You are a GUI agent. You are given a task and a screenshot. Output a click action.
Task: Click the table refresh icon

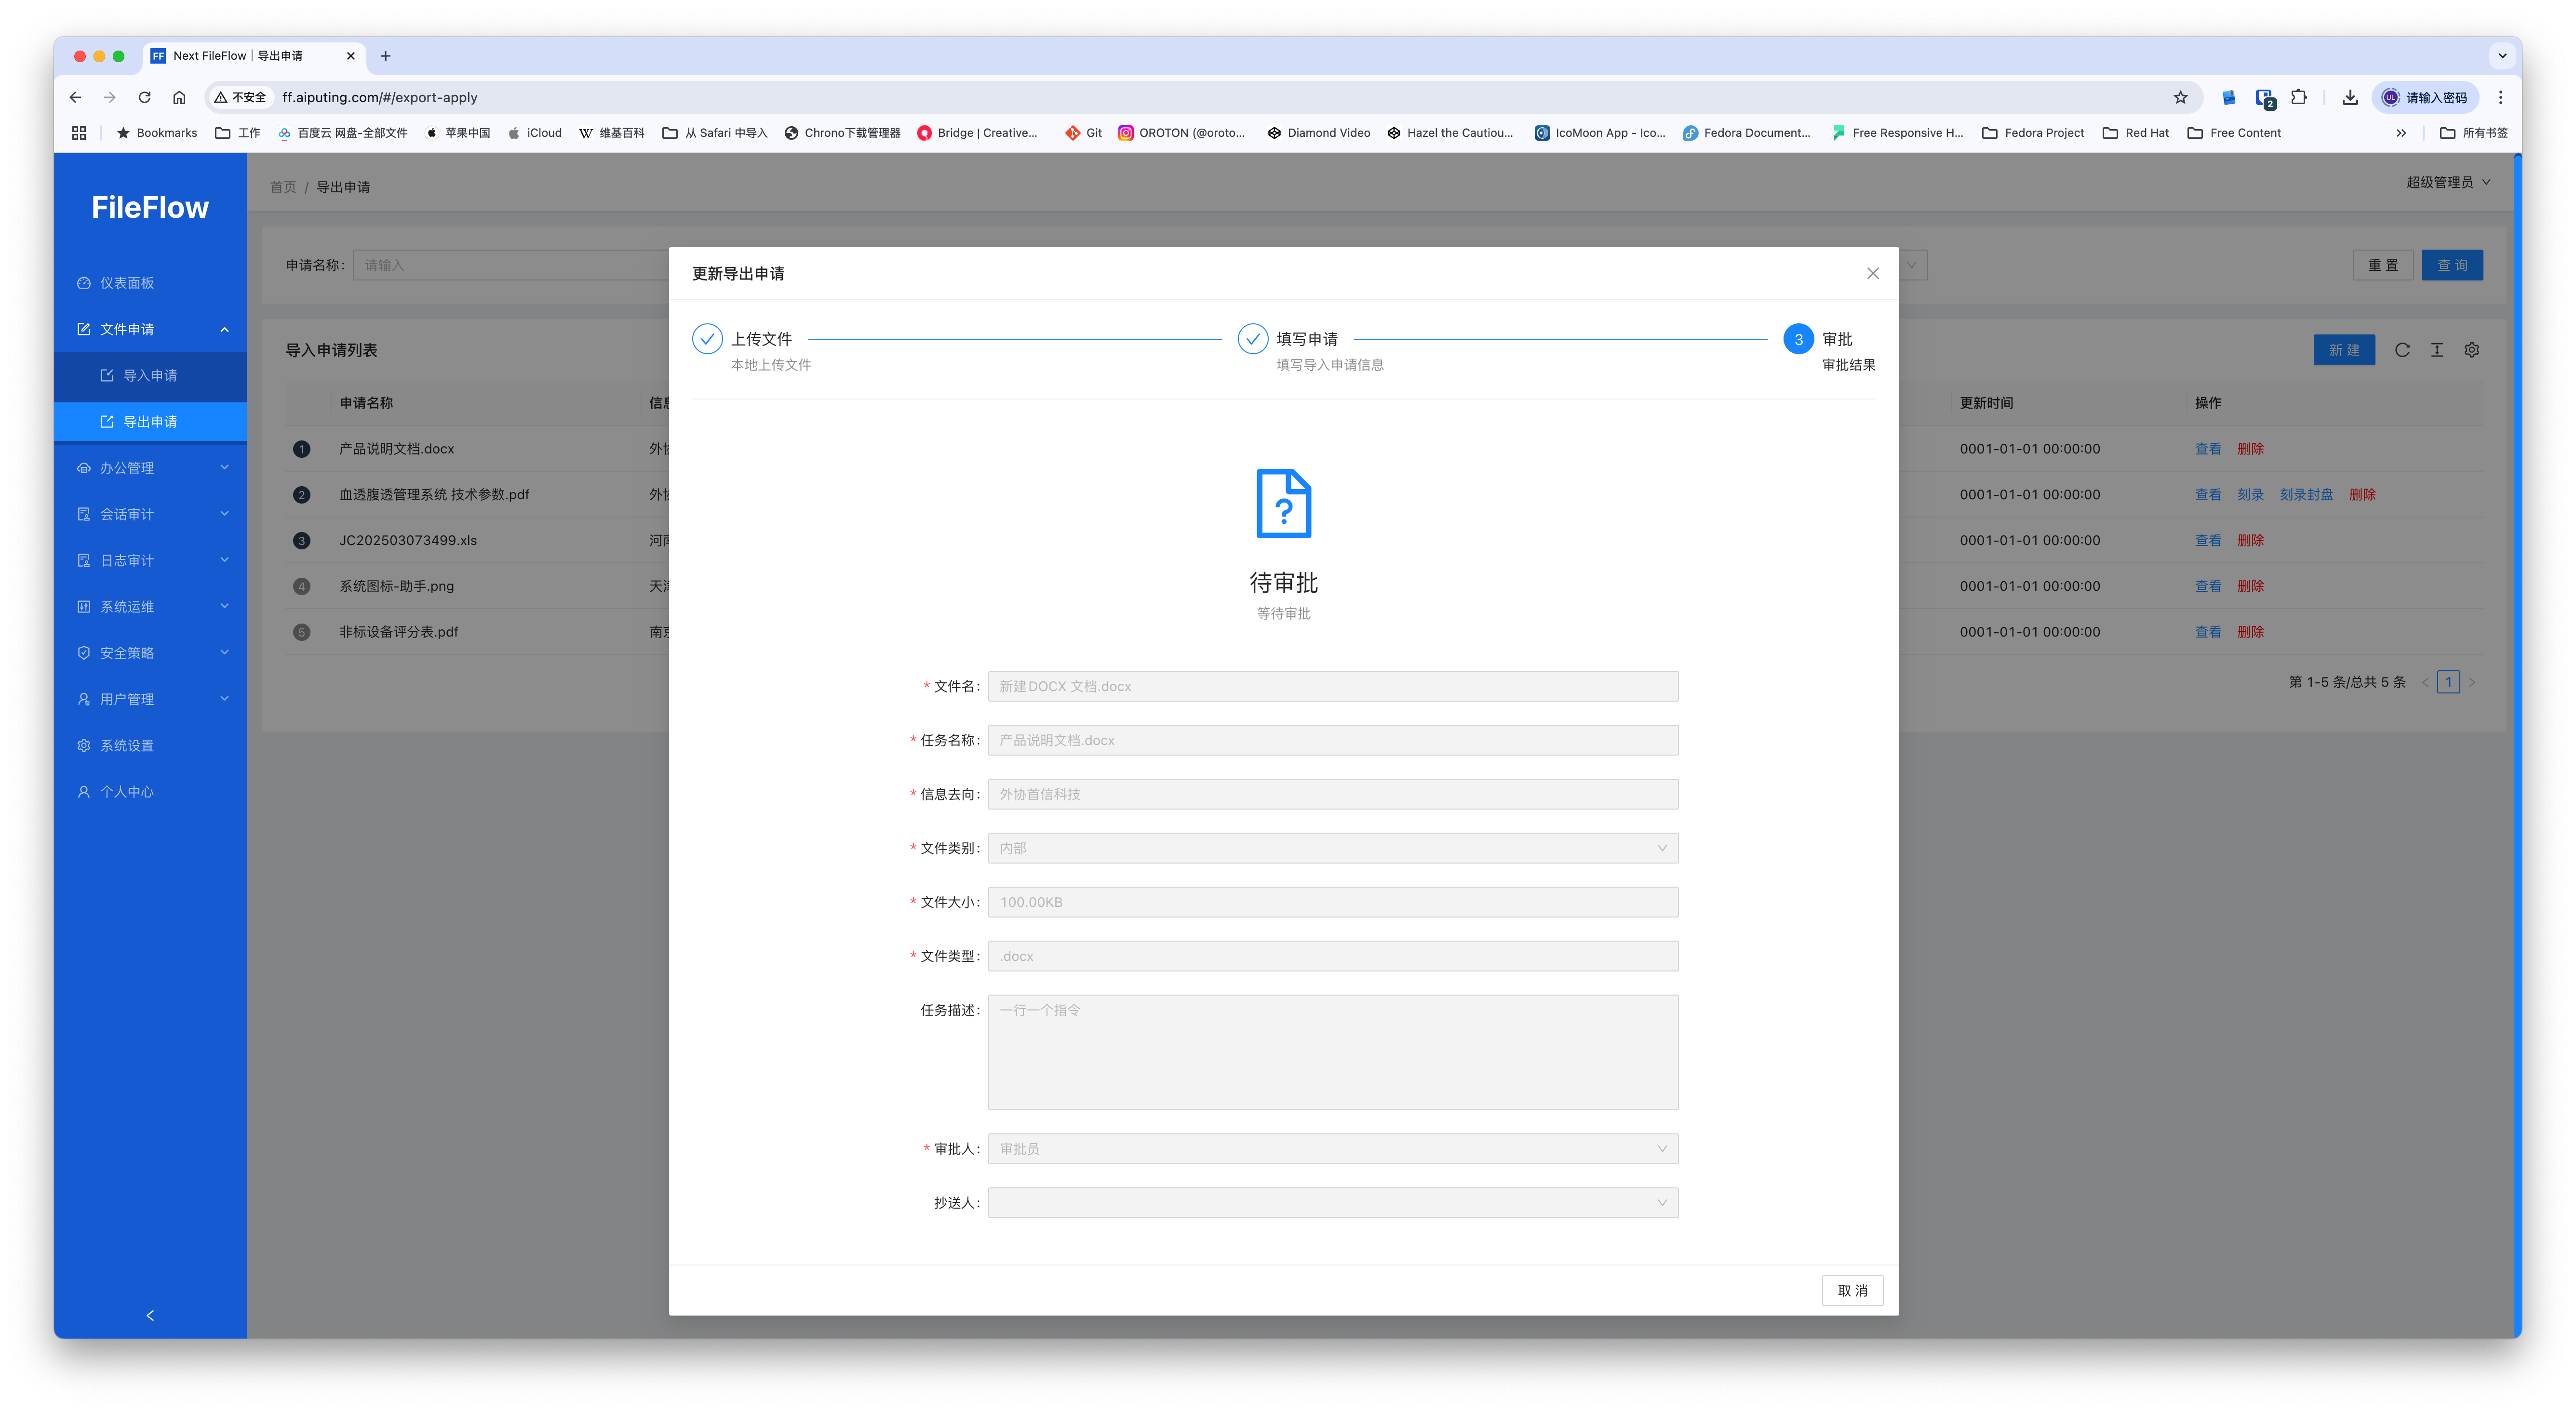(x=2402, y=350)
